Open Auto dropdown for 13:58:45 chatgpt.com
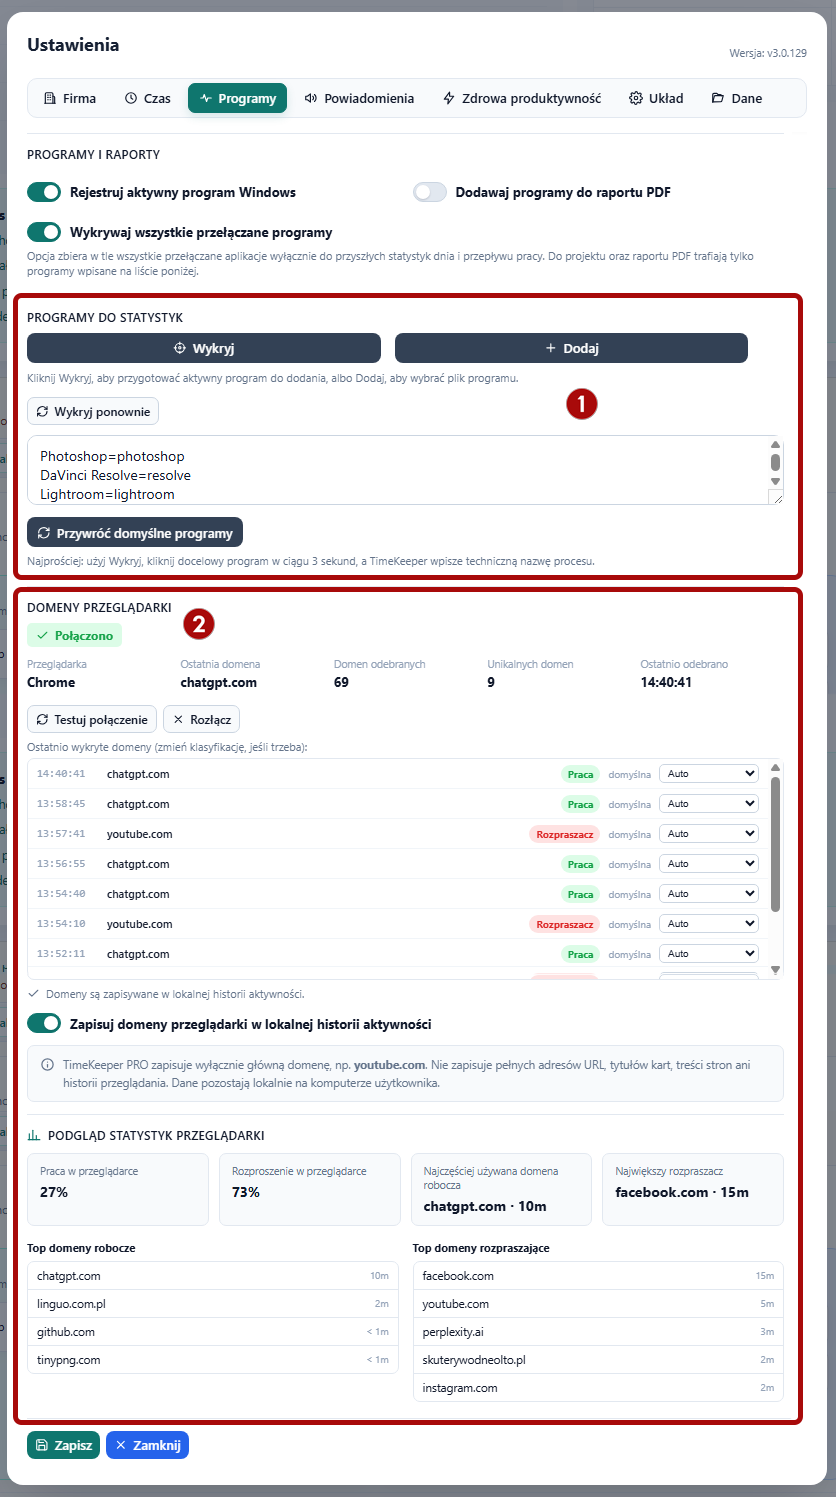 pyautogui.click(x=709, y=804)
